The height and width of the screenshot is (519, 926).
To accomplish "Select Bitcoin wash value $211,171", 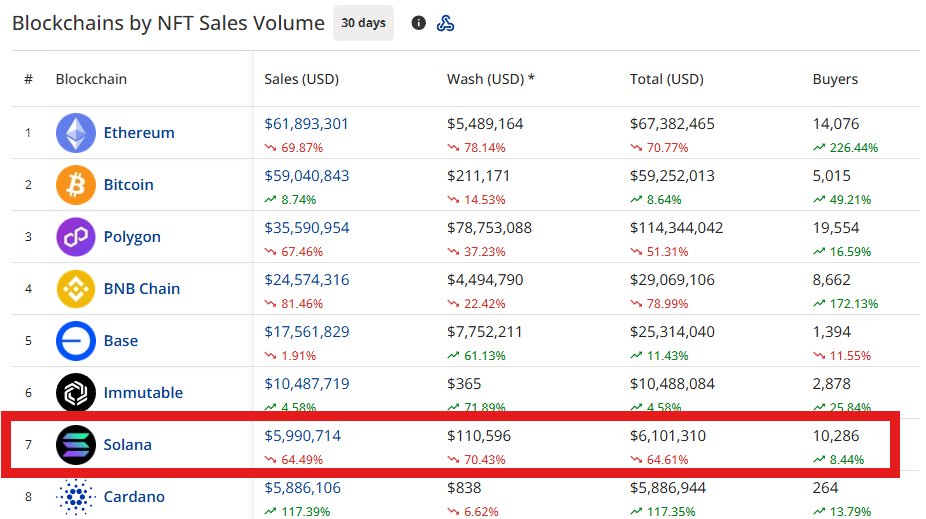I will click(x=478, y=176).
